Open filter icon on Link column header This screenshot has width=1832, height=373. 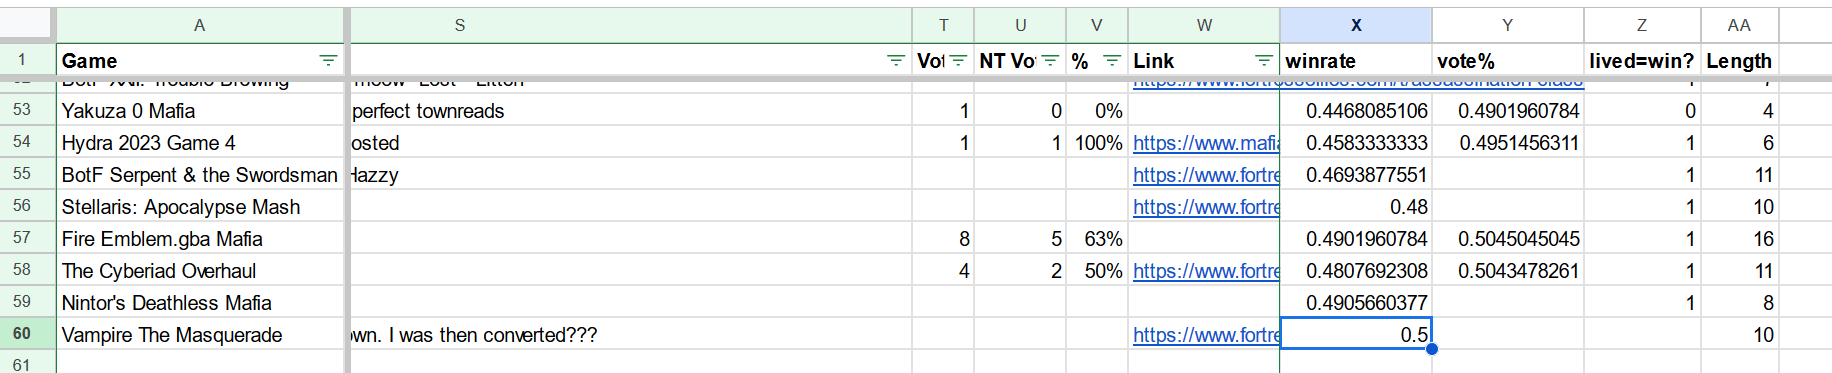tap(1264, 61)
